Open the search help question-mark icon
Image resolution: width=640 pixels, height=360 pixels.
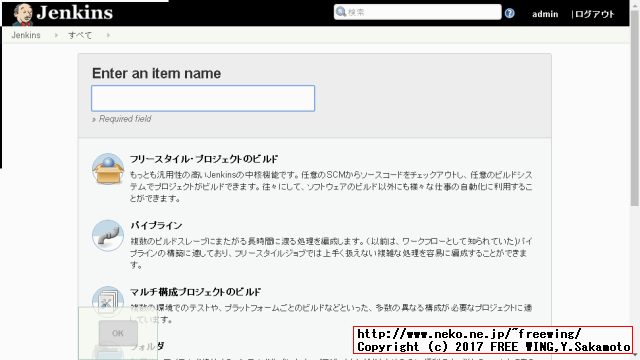tap(509, 13)
